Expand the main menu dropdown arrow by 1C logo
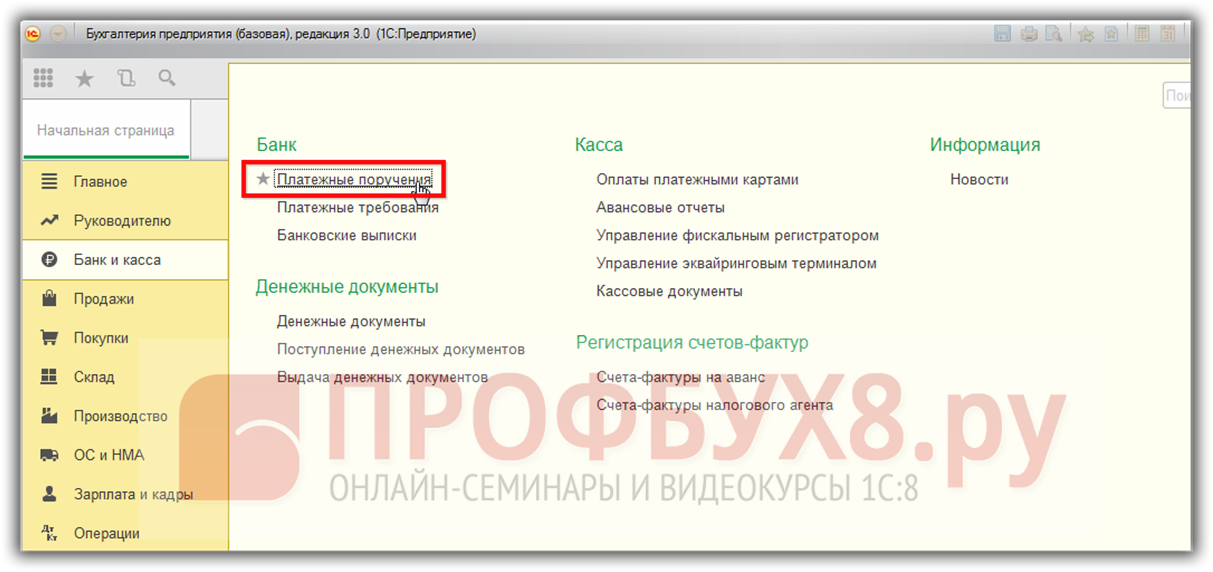This screenshot has width=1213, height=572. (58, 34)
